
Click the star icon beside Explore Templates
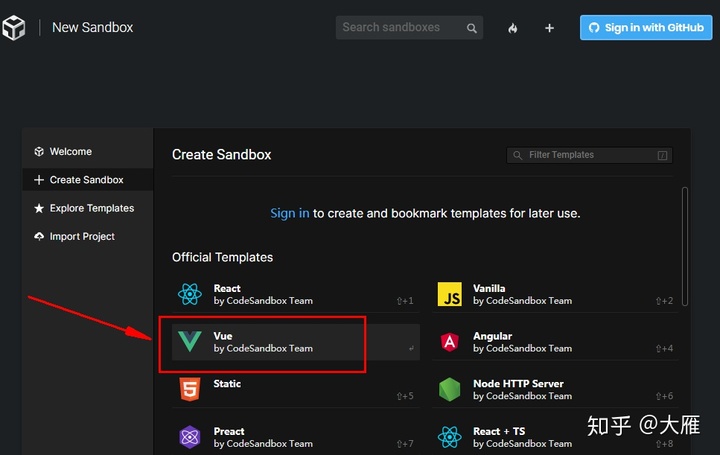(39, 208)
